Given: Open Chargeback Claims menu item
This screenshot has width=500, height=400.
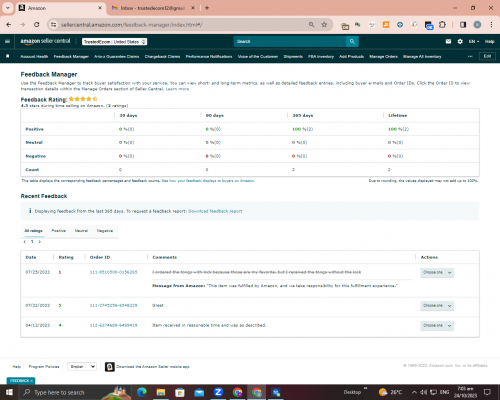Looking at the screenshot, I should pos(162,56).
